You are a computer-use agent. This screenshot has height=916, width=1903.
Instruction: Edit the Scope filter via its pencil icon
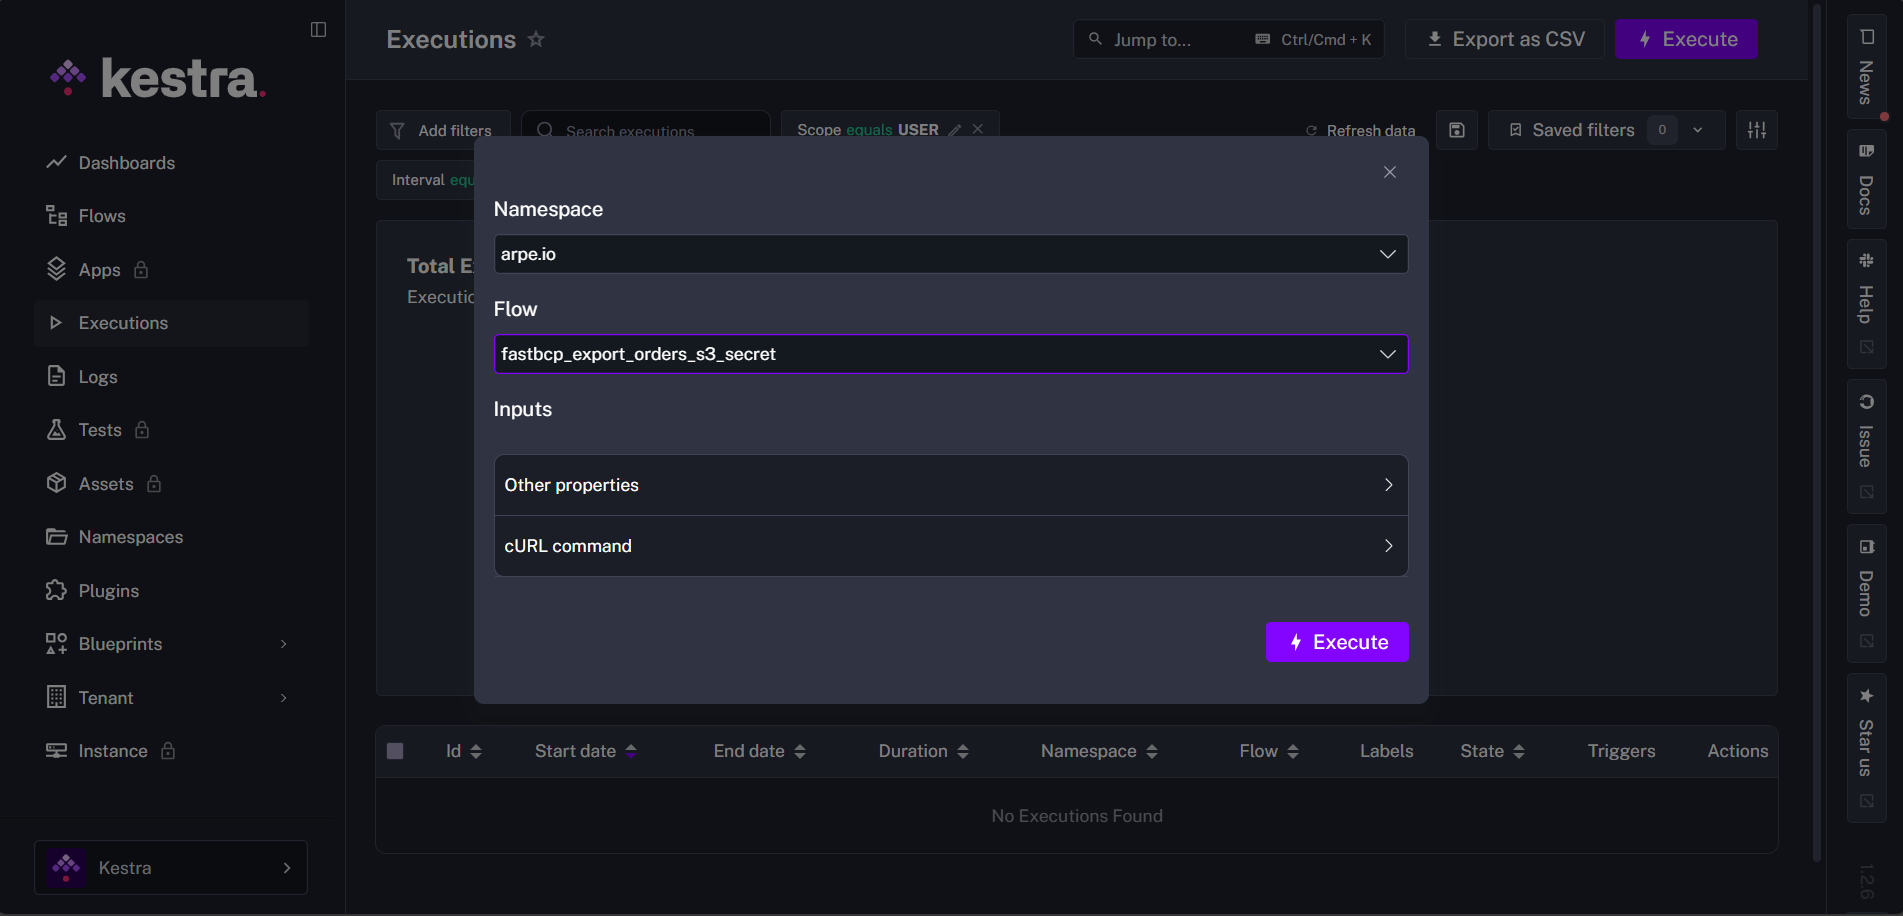coord(955,129)
